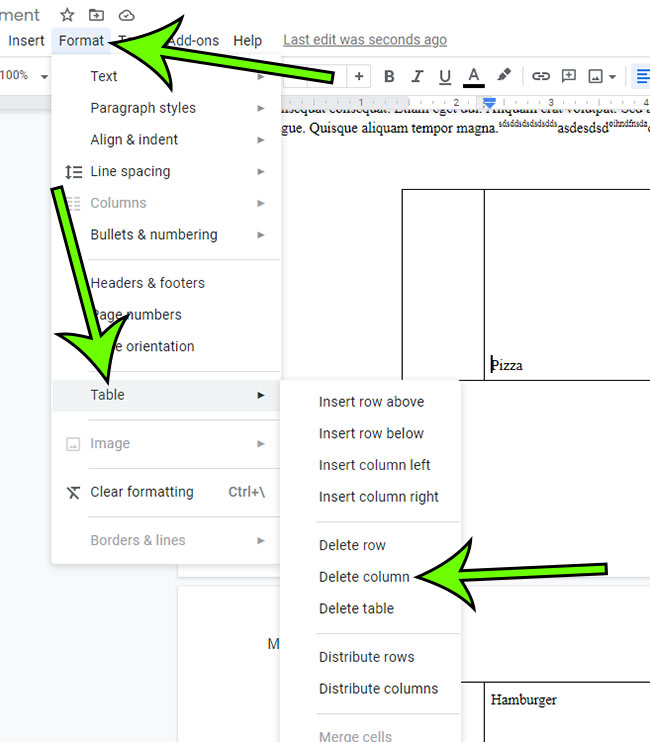Open the Insert menu
The width and height of the screenshot is (650, 742).
click(x=26, y=41)
